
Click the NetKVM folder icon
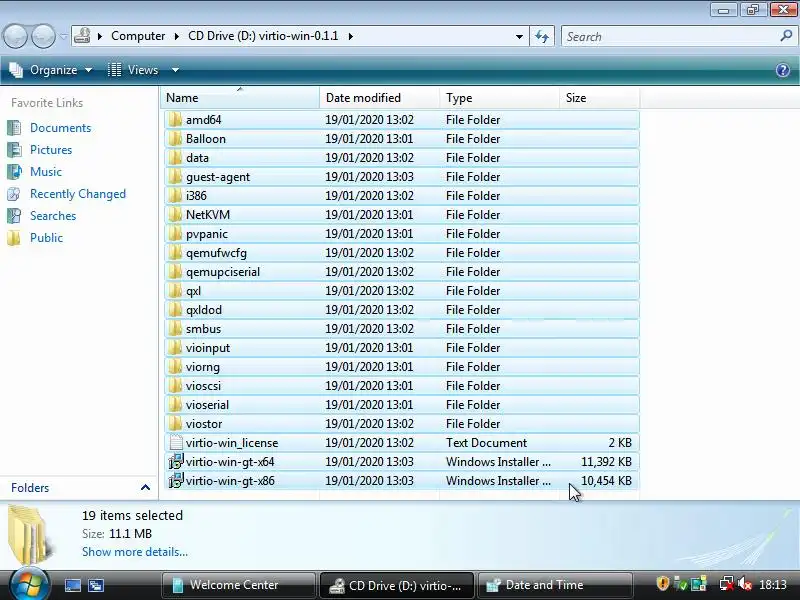[x=175, y=215]
